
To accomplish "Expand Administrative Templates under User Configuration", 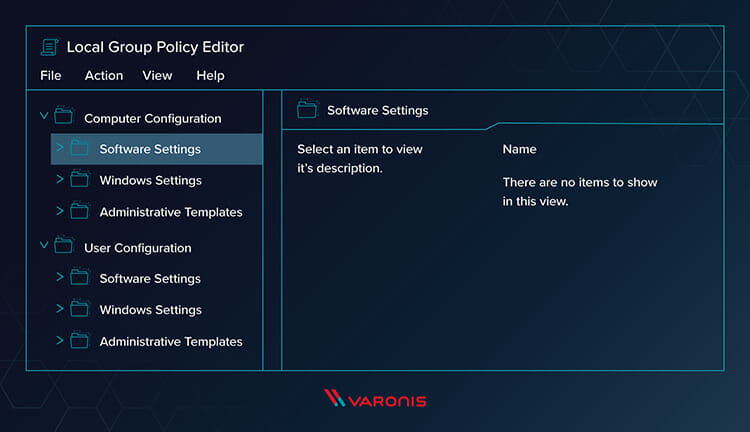I will 60,340.
